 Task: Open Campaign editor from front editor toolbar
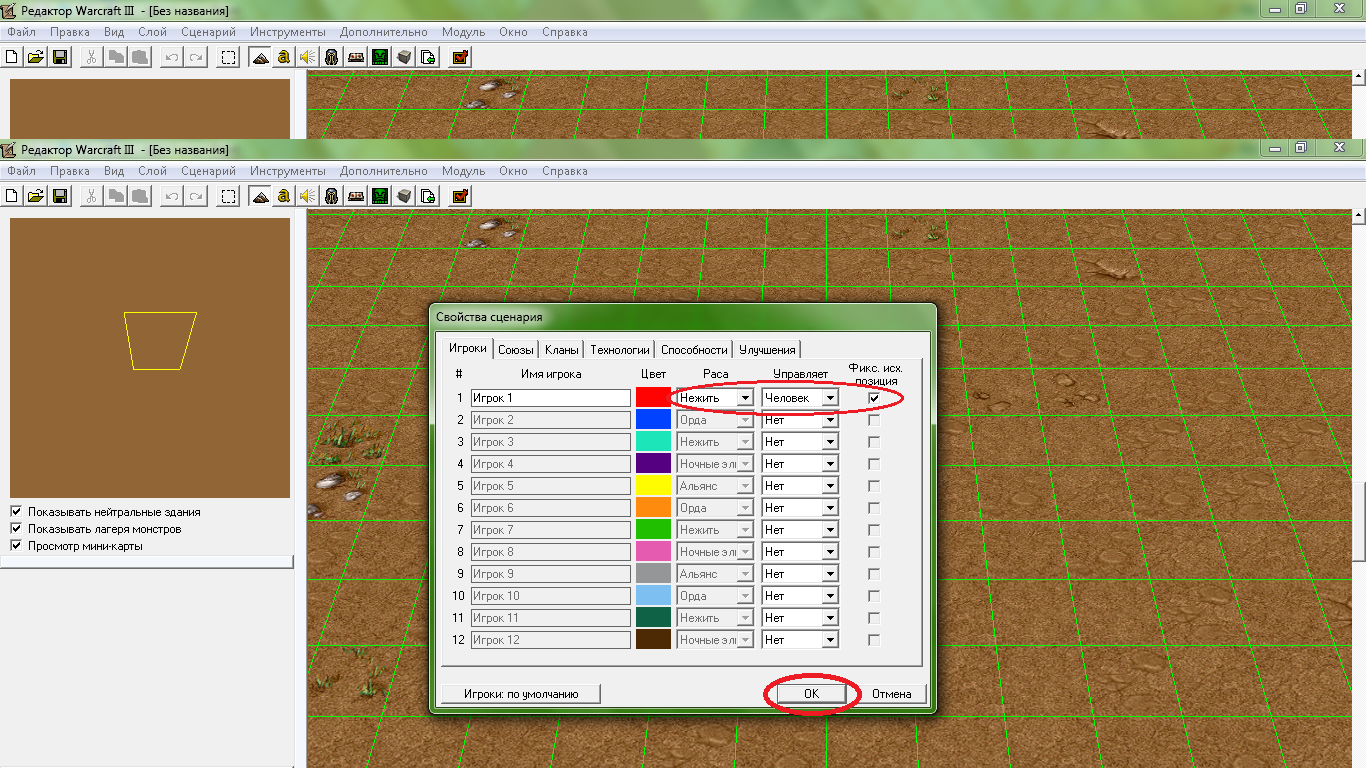pyautogui.click(x=356, y=196)
